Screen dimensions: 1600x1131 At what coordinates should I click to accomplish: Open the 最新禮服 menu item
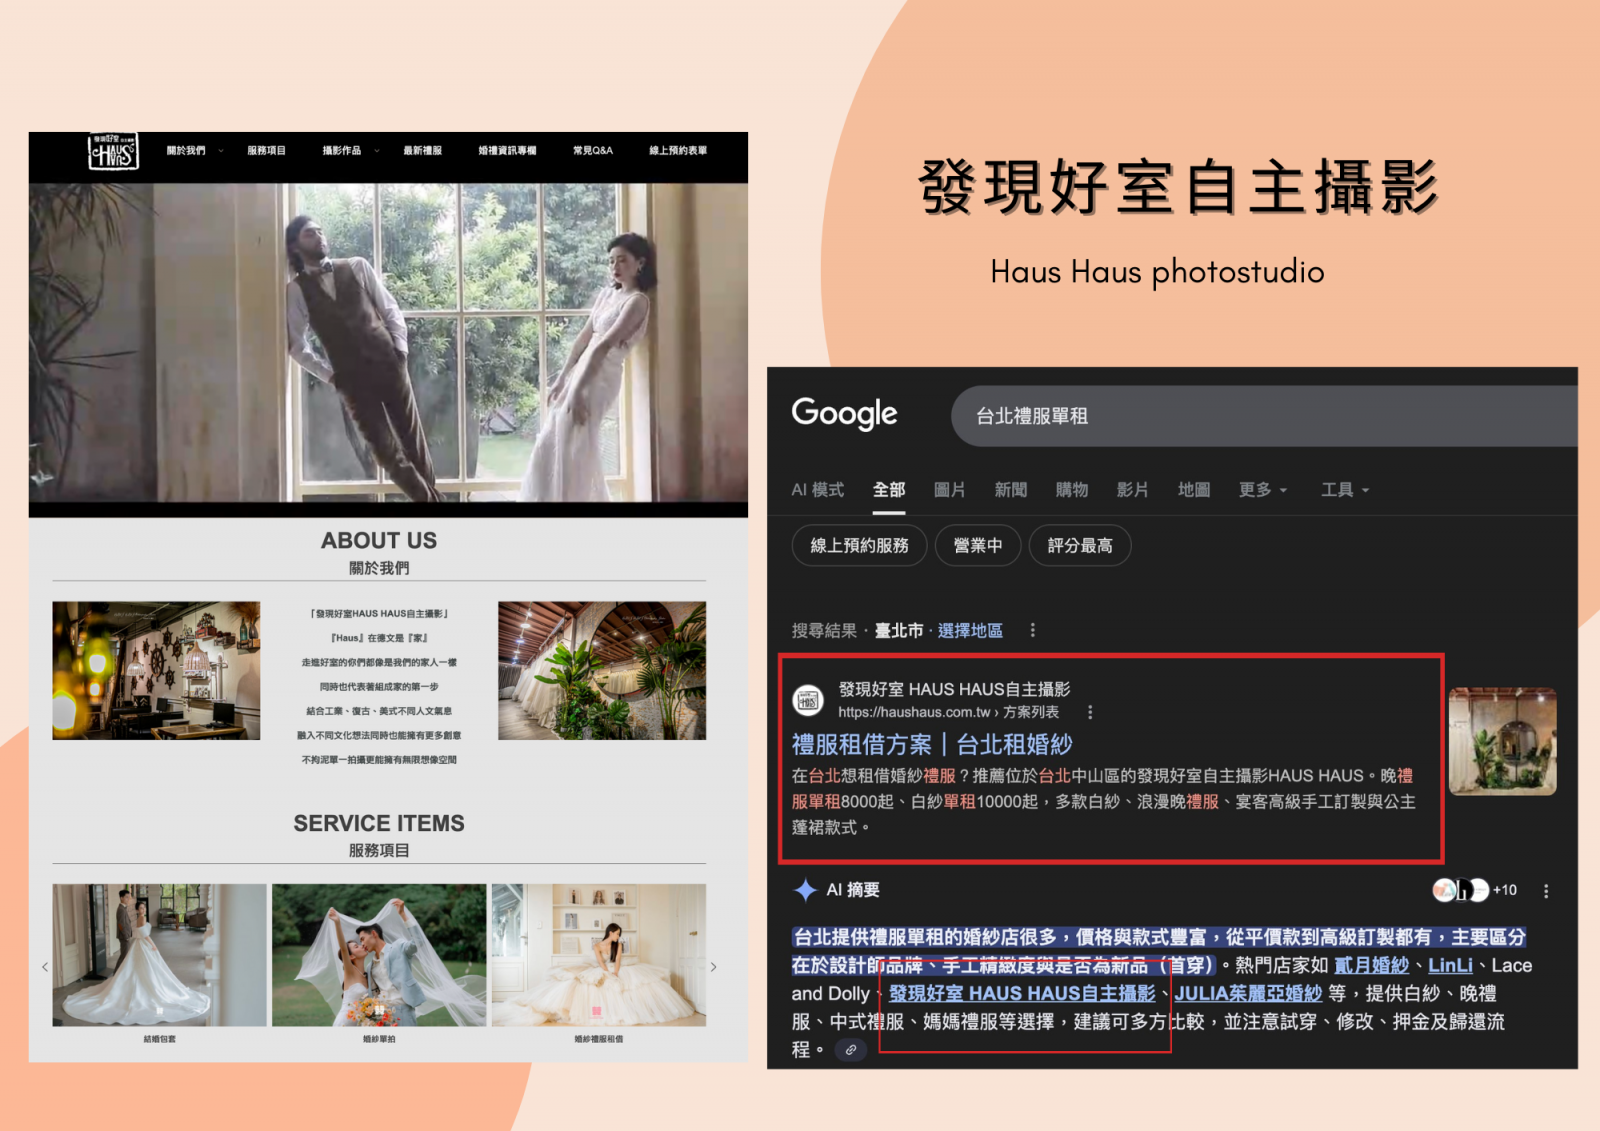pos(422,151)
